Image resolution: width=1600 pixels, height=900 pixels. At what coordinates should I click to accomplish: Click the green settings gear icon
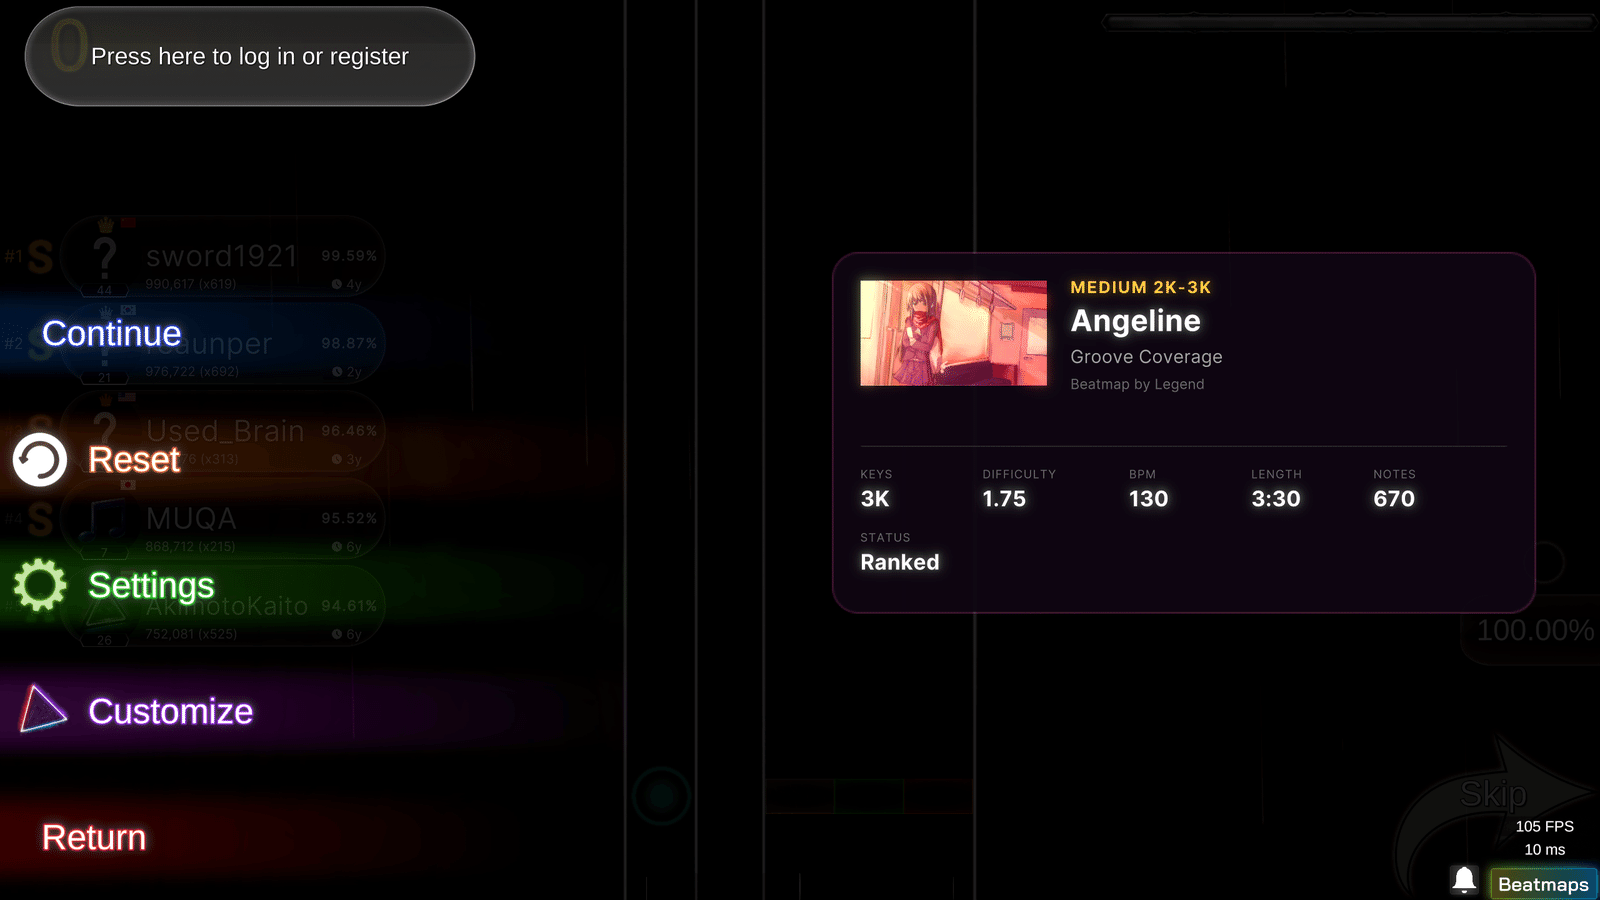(x=40, y=586)
